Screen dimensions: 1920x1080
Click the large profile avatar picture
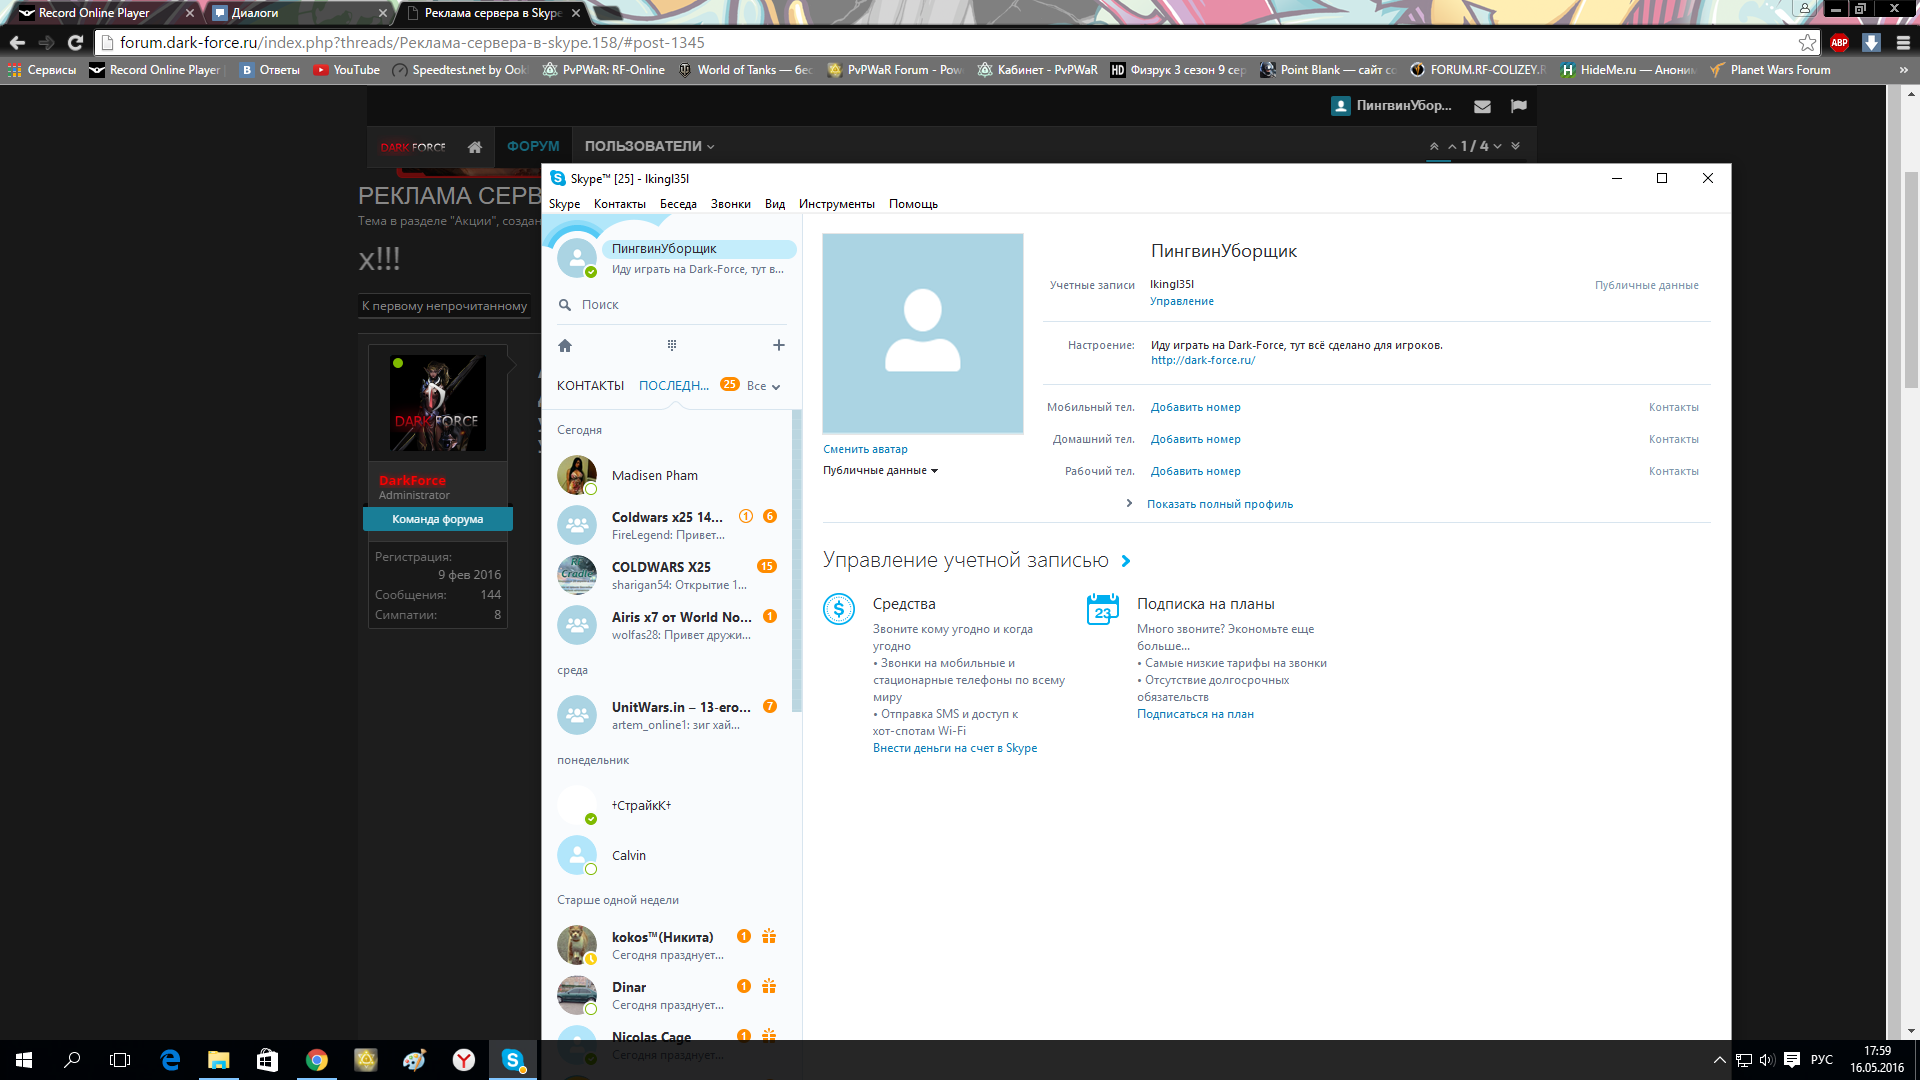[x=923, y=334]
